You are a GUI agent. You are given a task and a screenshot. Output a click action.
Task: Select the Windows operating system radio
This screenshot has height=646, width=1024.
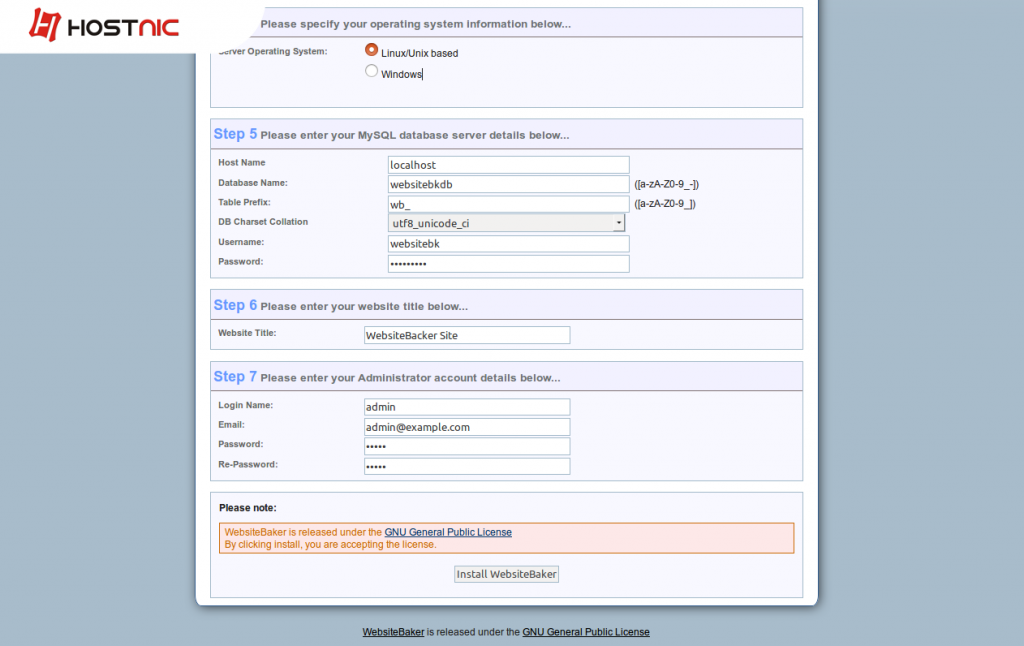click(372, 71)
